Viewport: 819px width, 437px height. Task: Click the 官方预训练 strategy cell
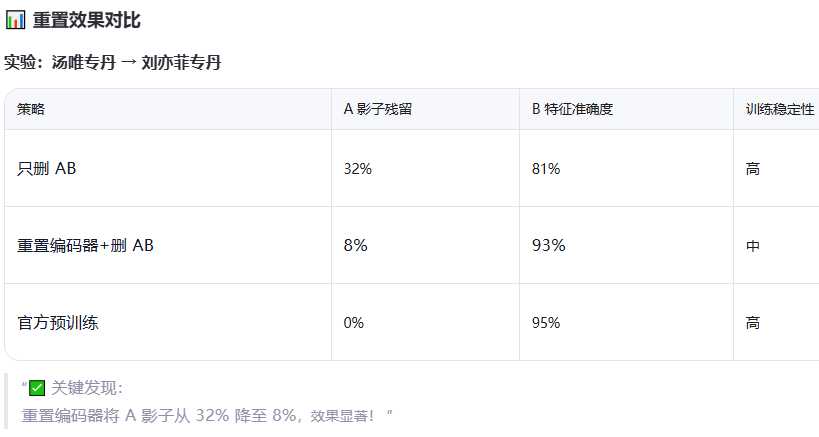[x=59, y=323]
